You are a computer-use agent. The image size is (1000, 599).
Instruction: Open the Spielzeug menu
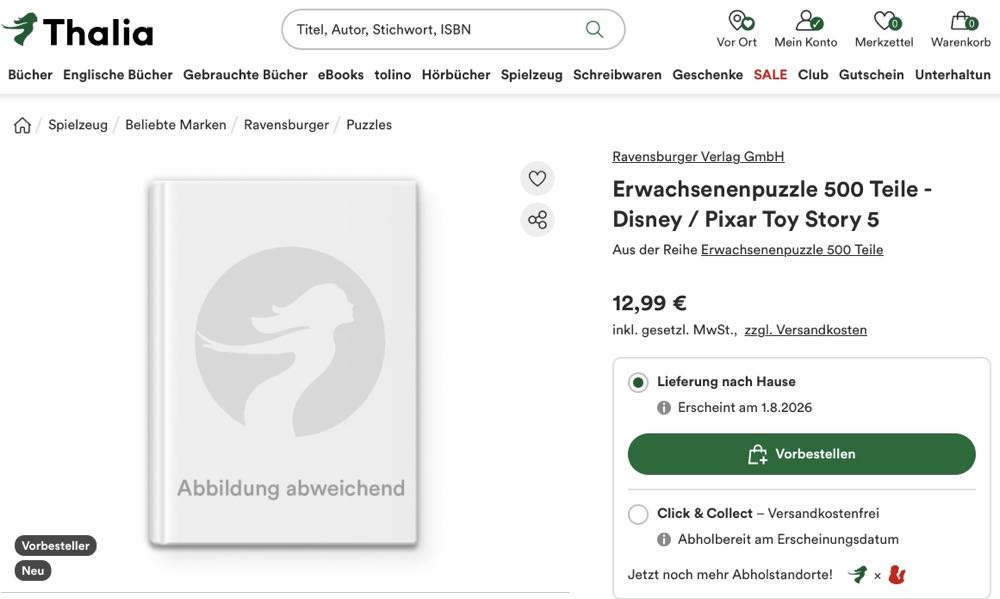coord(531,75)
